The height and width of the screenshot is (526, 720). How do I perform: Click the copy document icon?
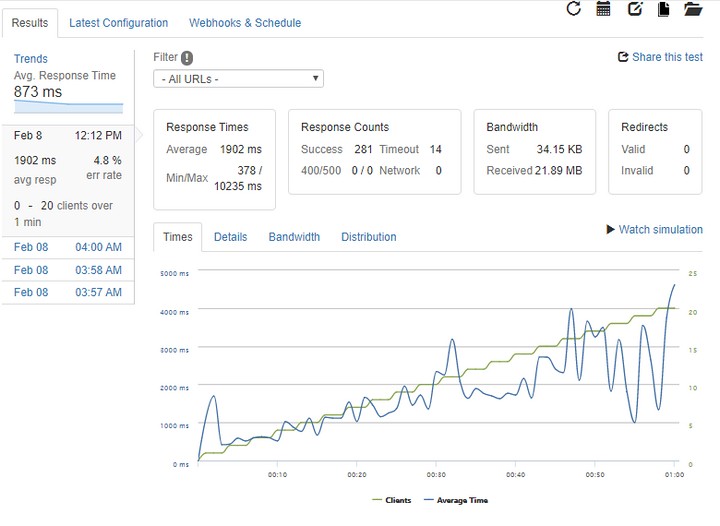point(663,9)
